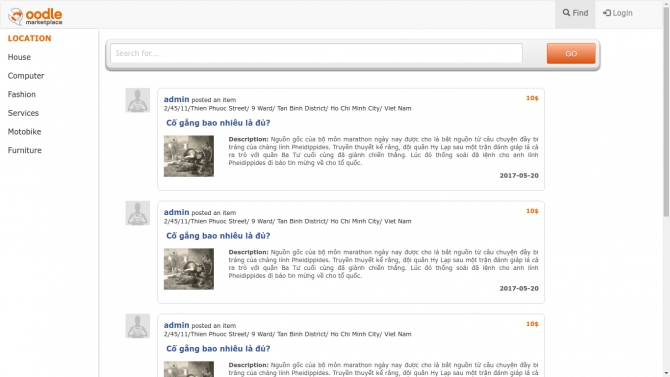Screen dimensions: 670x377
Task: Open admin avatar of first post
Action: (x=138, y=100)
